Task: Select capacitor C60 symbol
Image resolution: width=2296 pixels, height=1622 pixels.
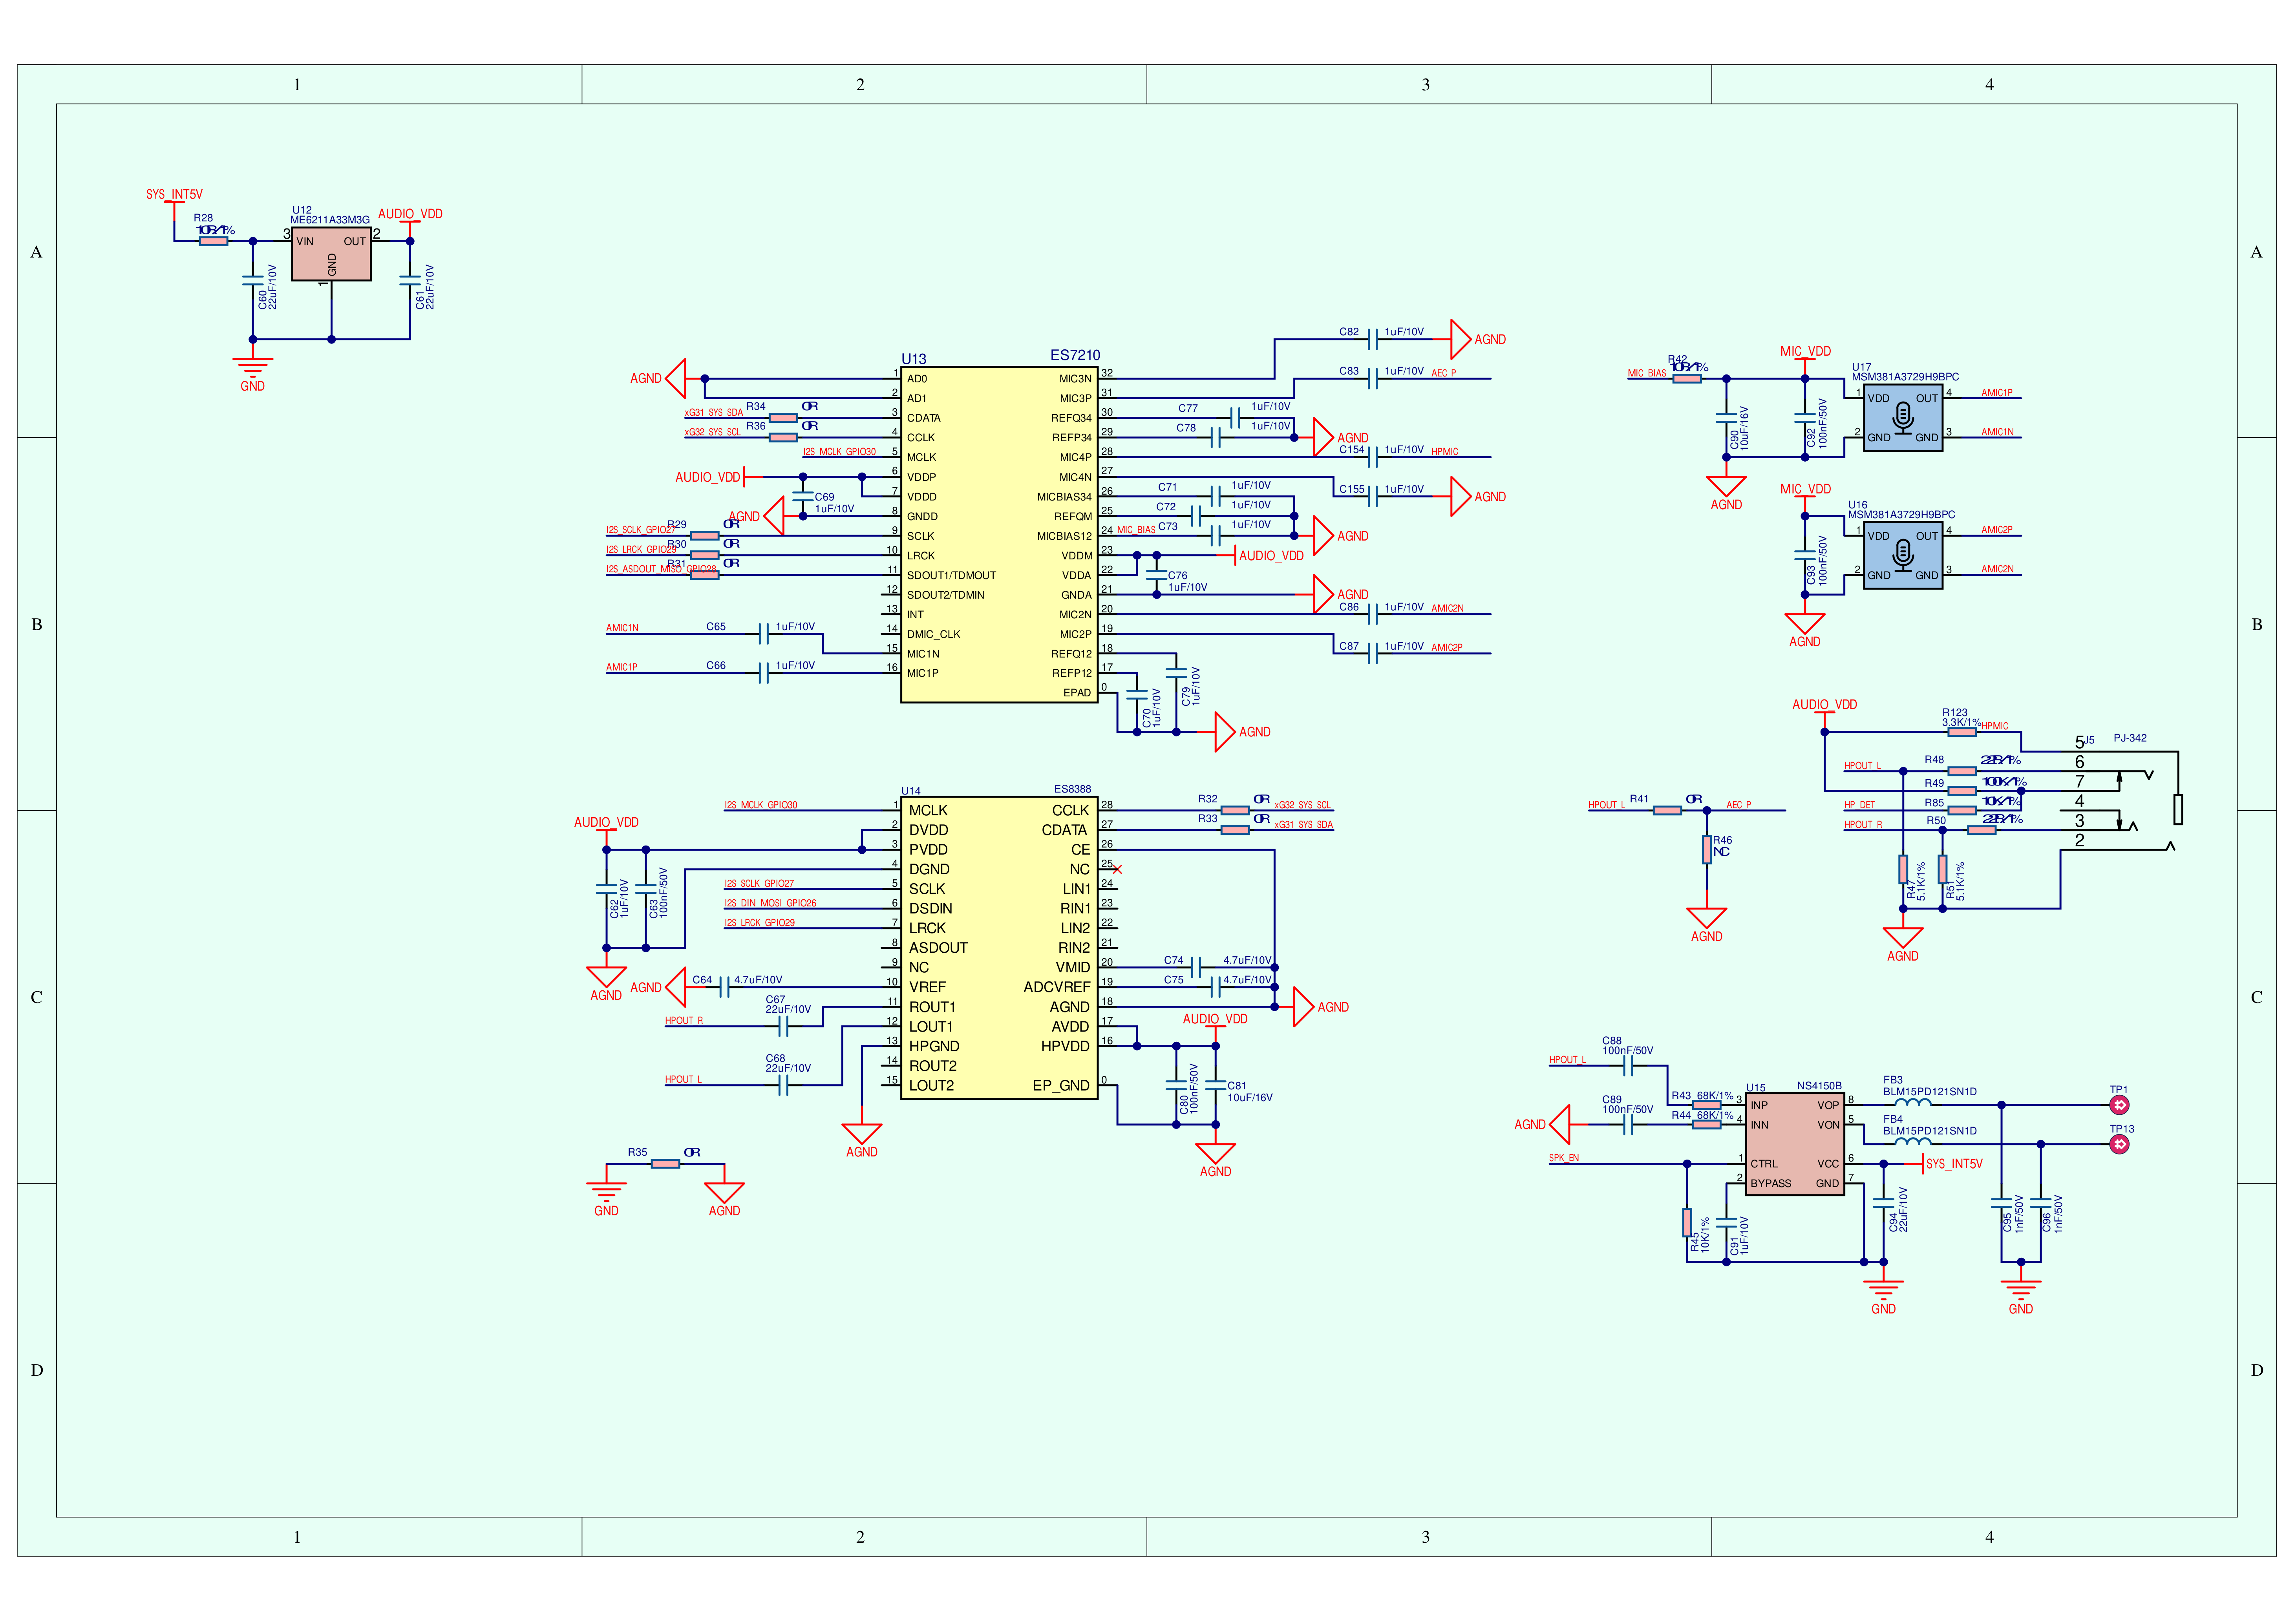Action: point(253,281)
